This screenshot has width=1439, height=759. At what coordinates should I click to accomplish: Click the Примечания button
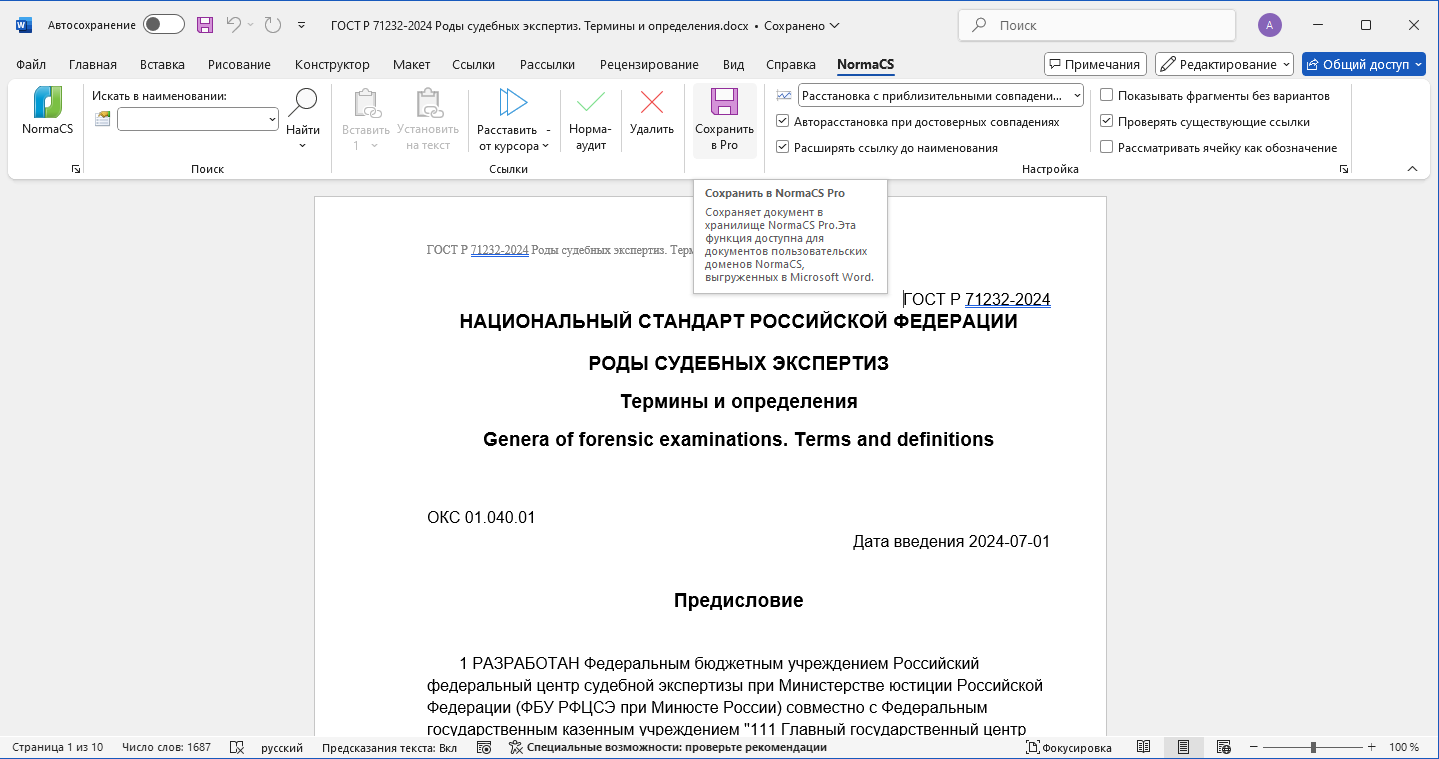pyautogui.click(x=1094, y=64)
